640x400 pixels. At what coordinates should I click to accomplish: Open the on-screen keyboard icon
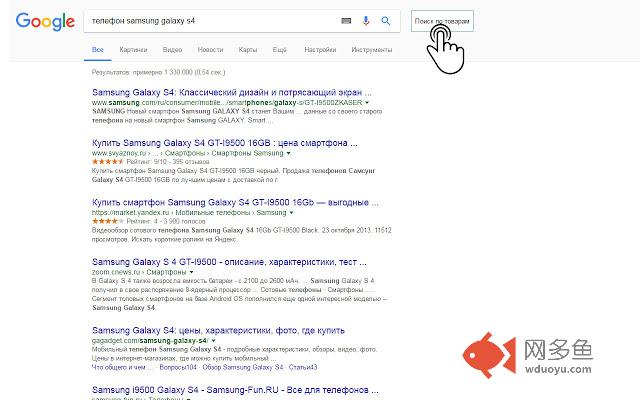[346, 21]
